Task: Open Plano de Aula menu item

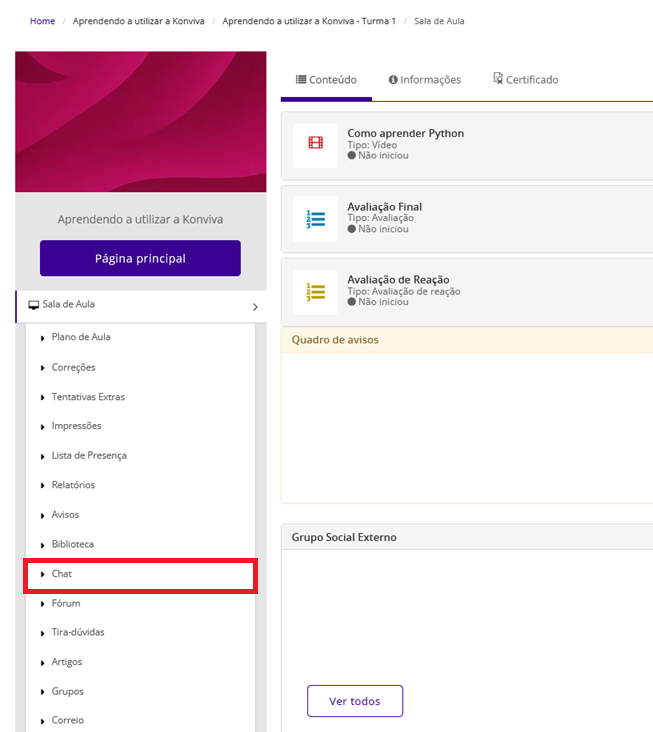Action: (81, 337)
